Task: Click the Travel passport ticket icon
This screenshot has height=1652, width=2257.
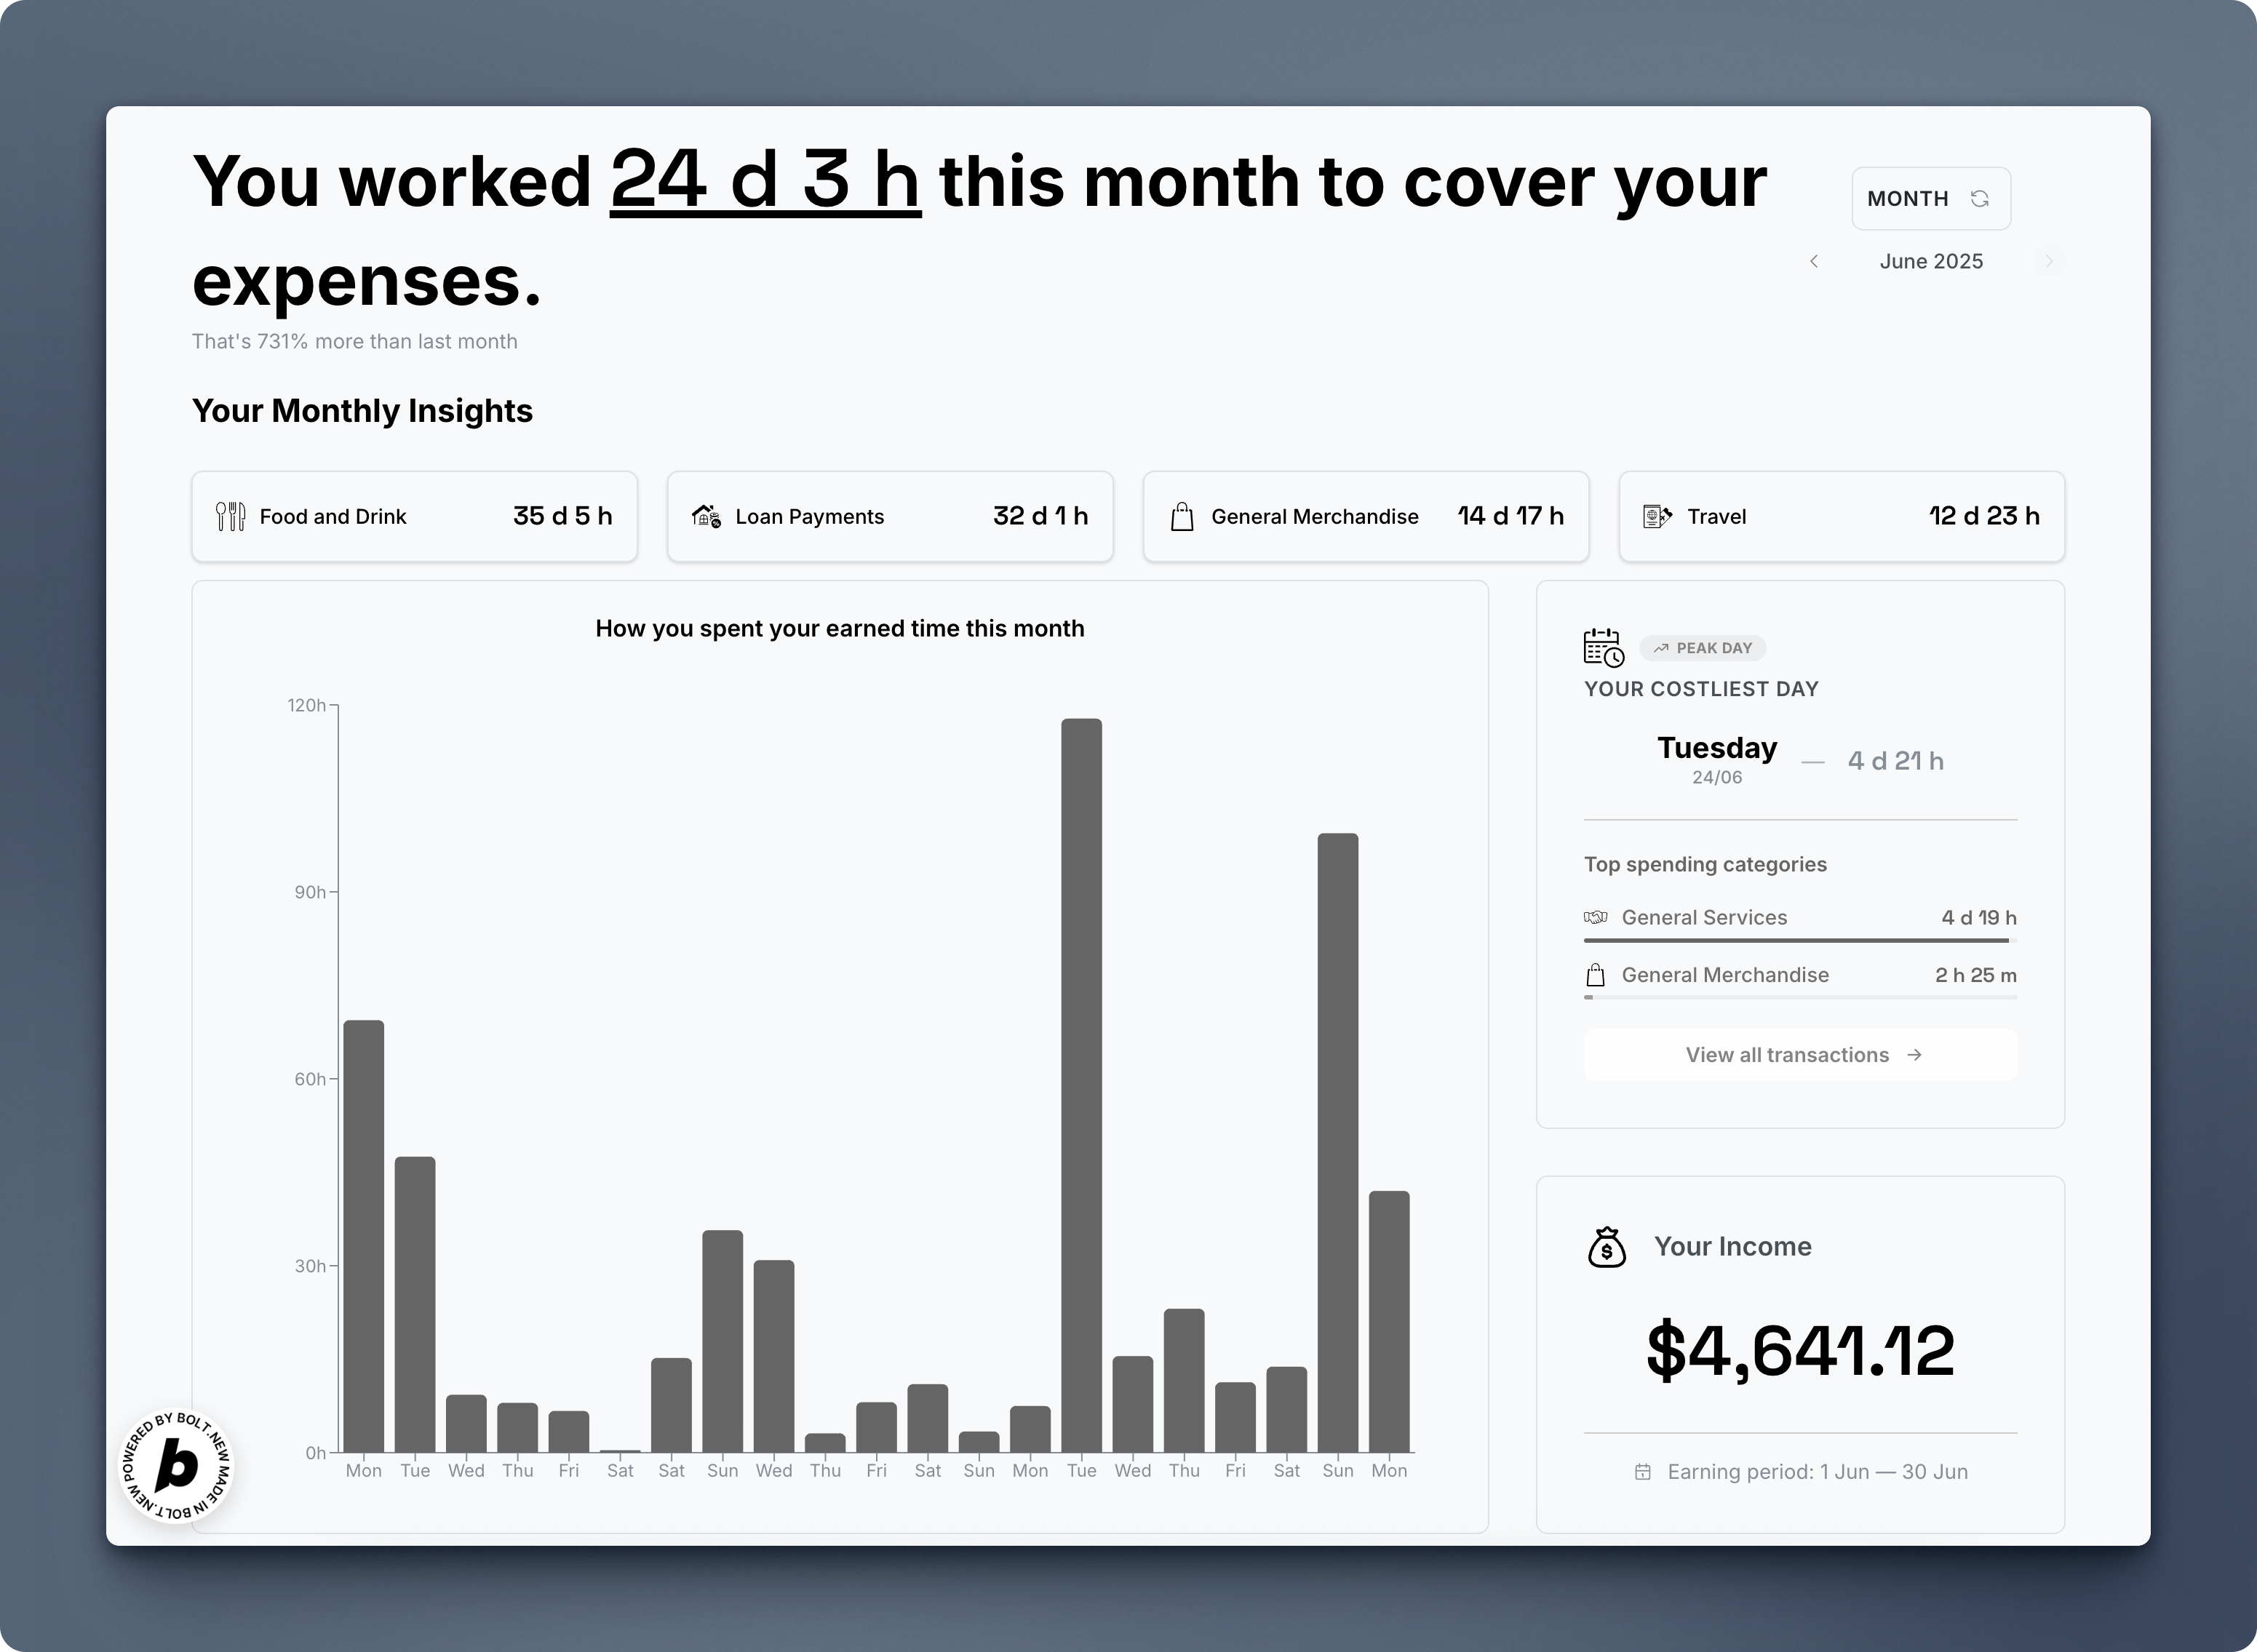Action: click(1657, 516)
